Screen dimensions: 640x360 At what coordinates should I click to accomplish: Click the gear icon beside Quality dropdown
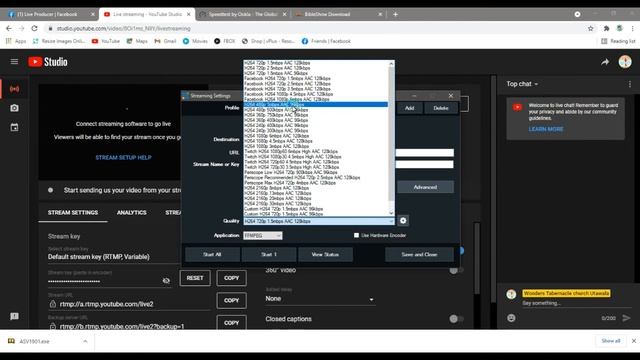tap(403, 221)
